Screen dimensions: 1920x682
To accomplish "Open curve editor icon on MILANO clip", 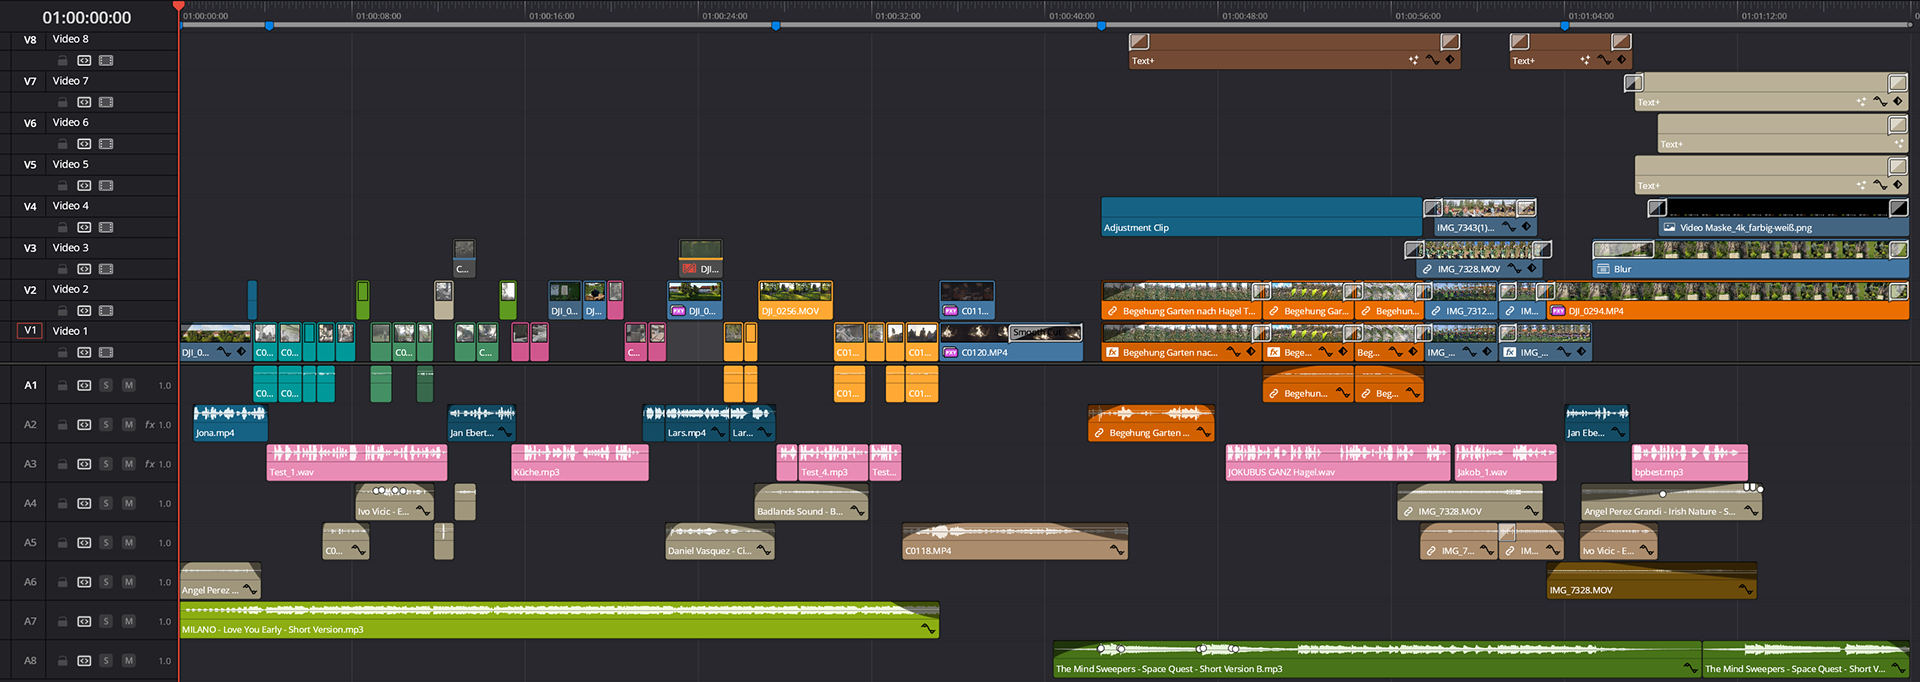I will (928, 629).
